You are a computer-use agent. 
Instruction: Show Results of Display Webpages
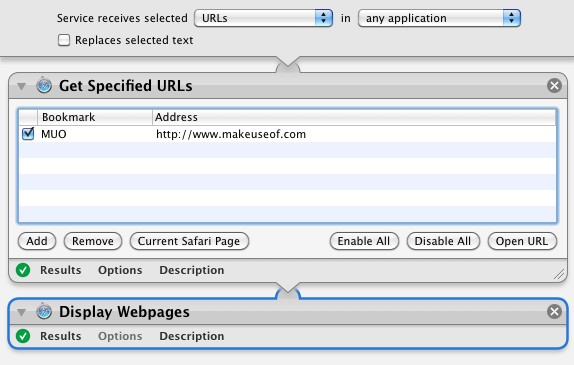click(x=61, y=336)
